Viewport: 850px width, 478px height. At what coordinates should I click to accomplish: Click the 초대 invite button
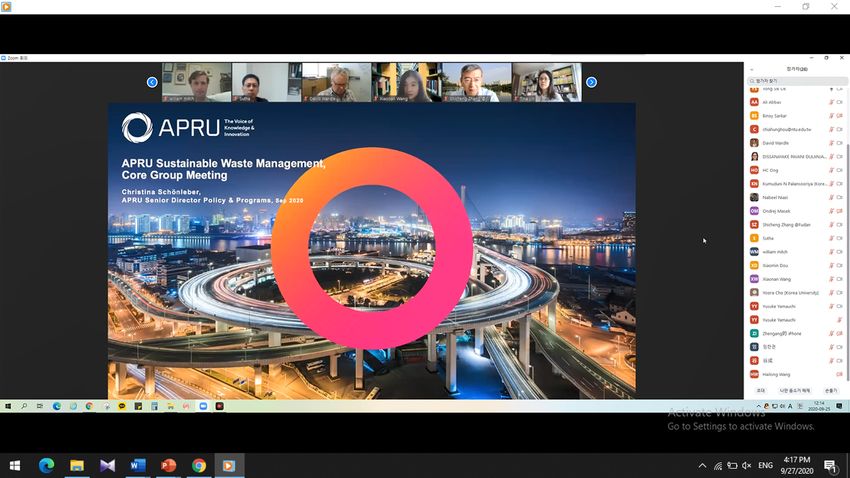coord(761,391)
